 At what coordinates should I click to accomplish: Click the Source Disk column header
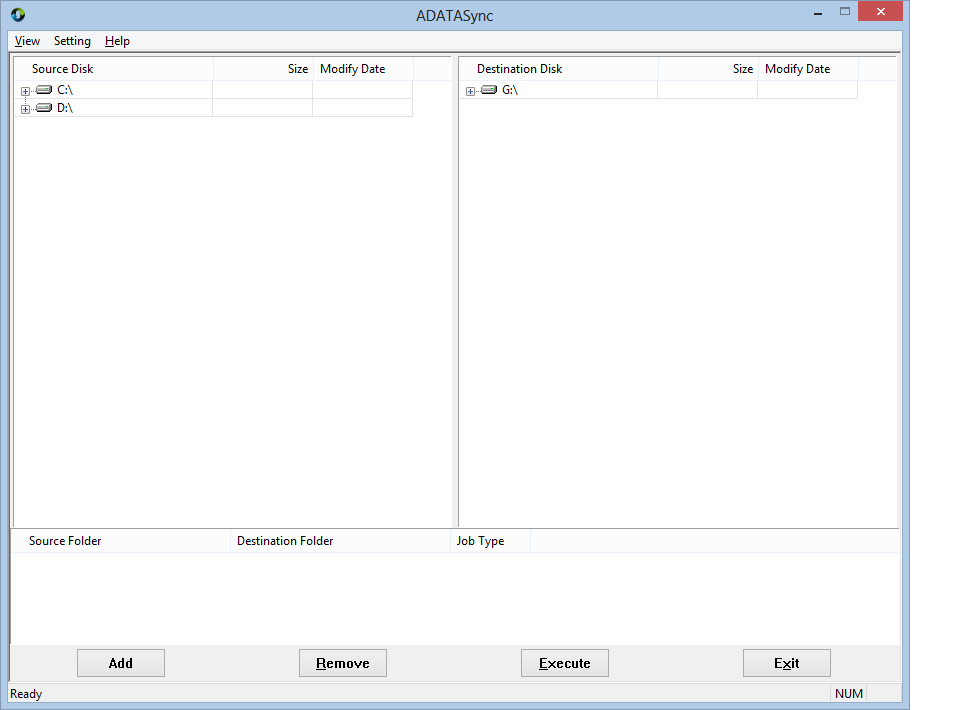pos(114,69)
